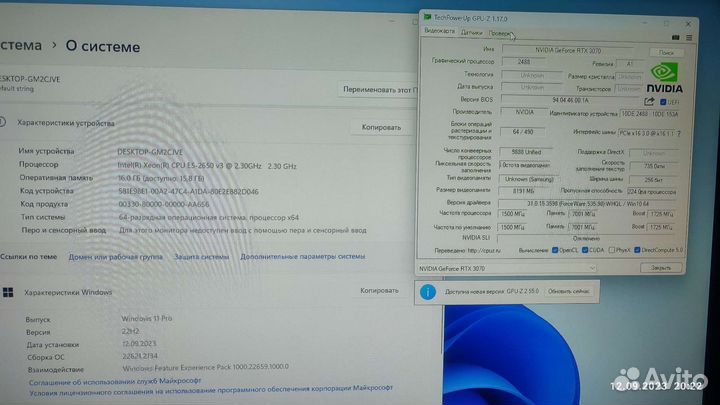Click the graphics processor field 2488

point(523,62)
